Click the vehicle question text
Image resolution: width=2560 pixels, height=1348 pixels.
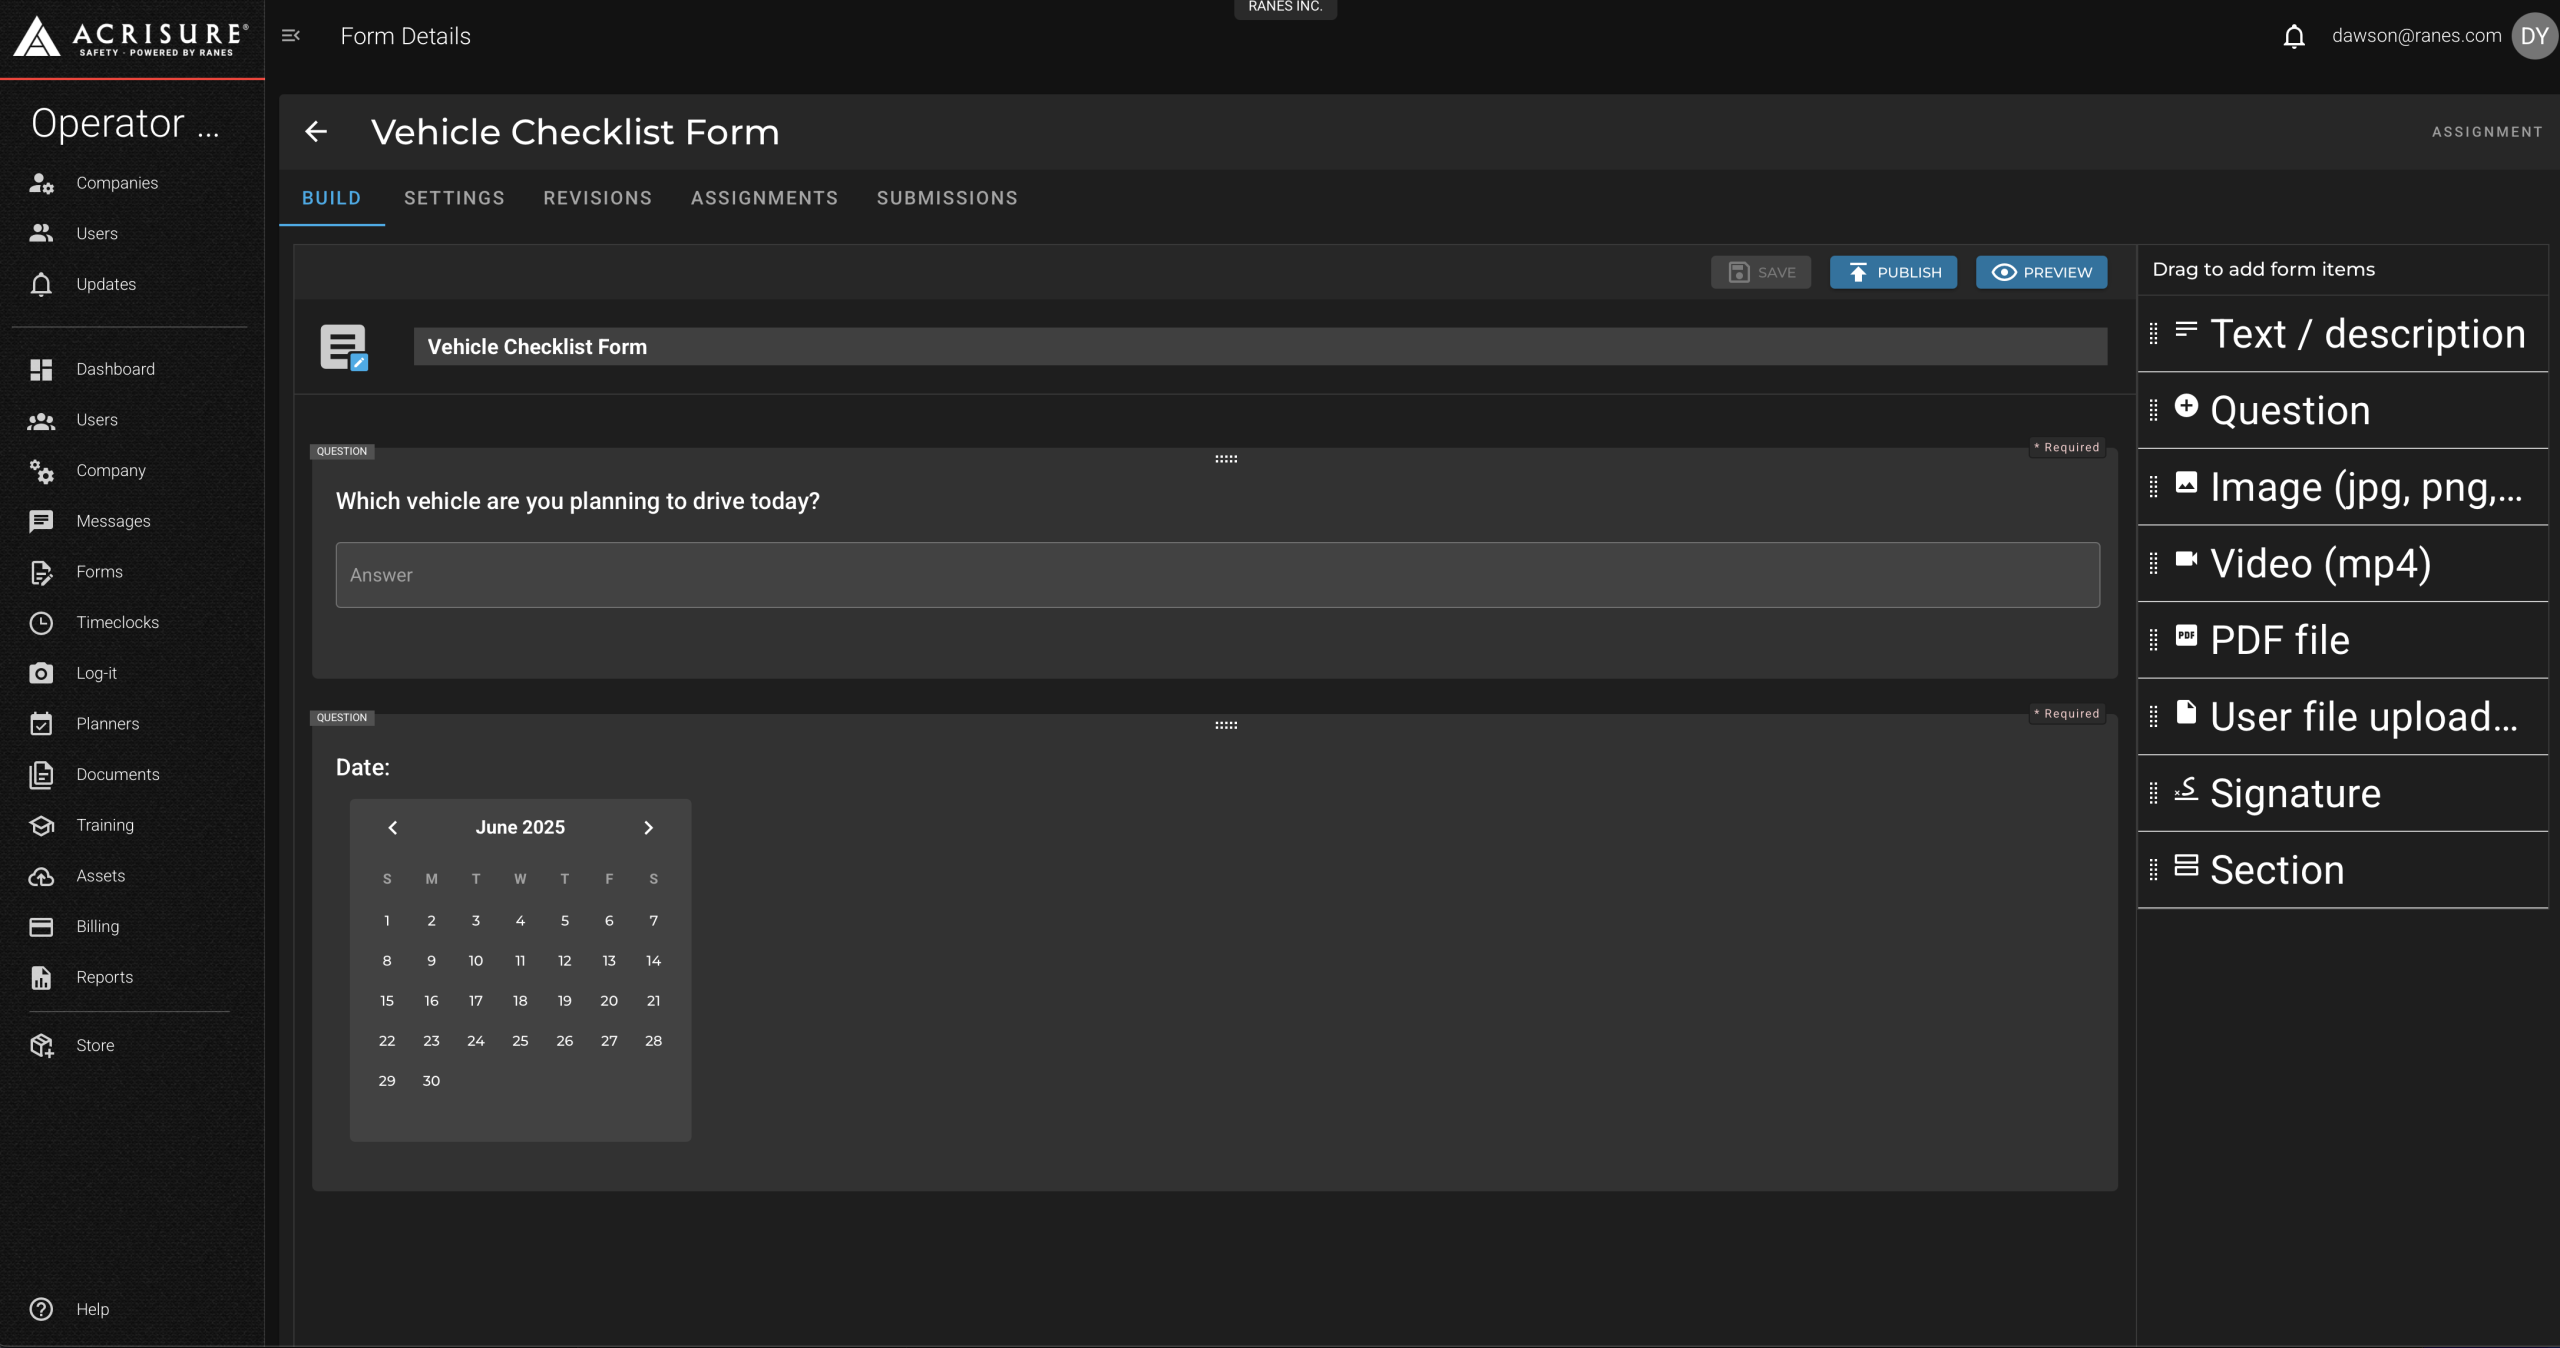[578, 501]
